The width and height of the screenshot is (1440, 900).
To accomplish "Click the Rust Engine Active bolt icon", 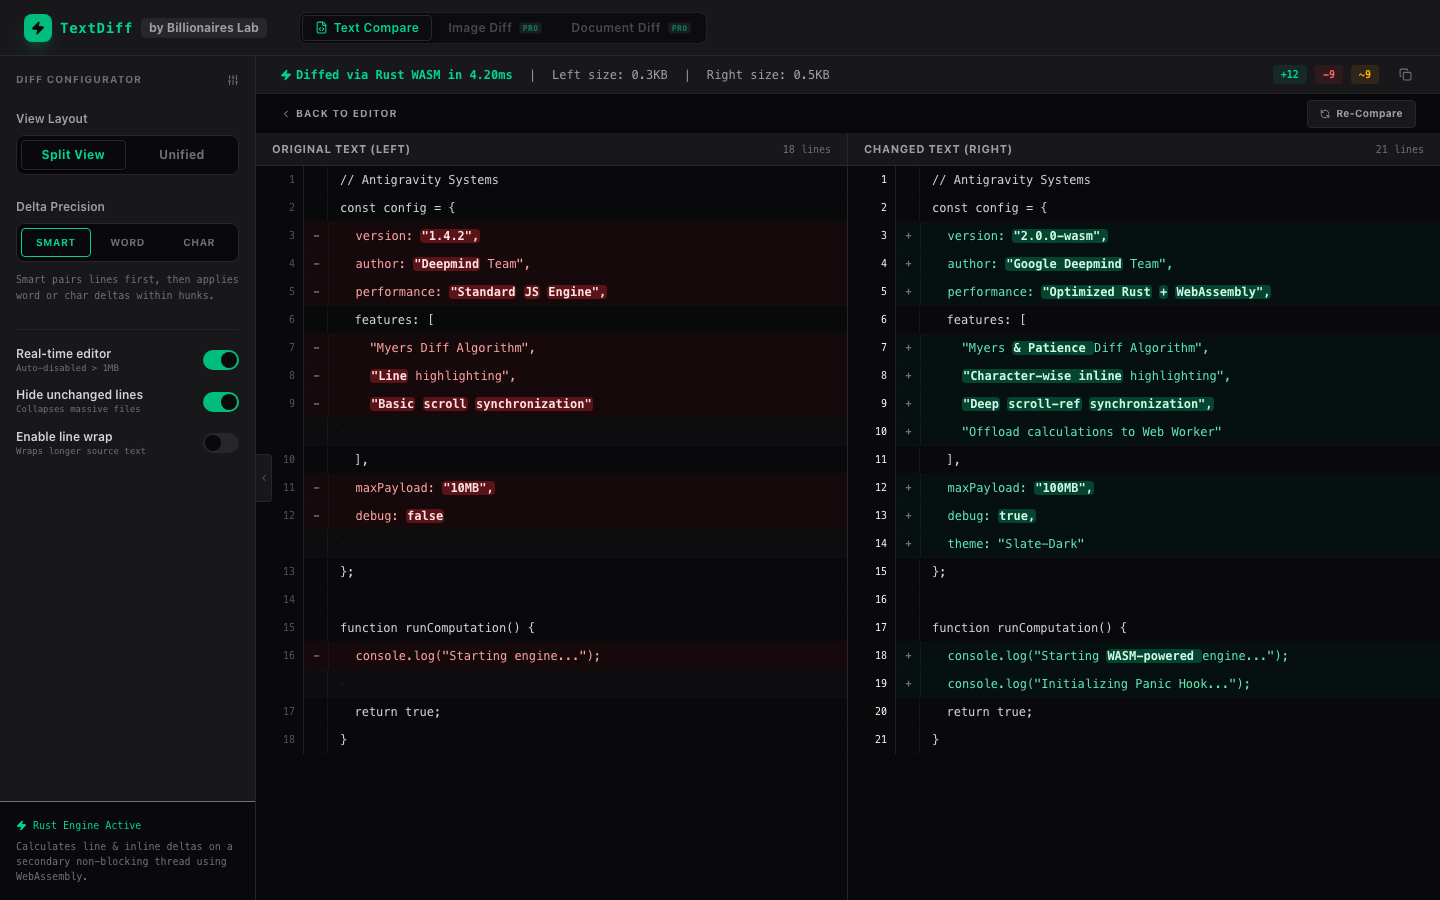I will pos(22,826).
